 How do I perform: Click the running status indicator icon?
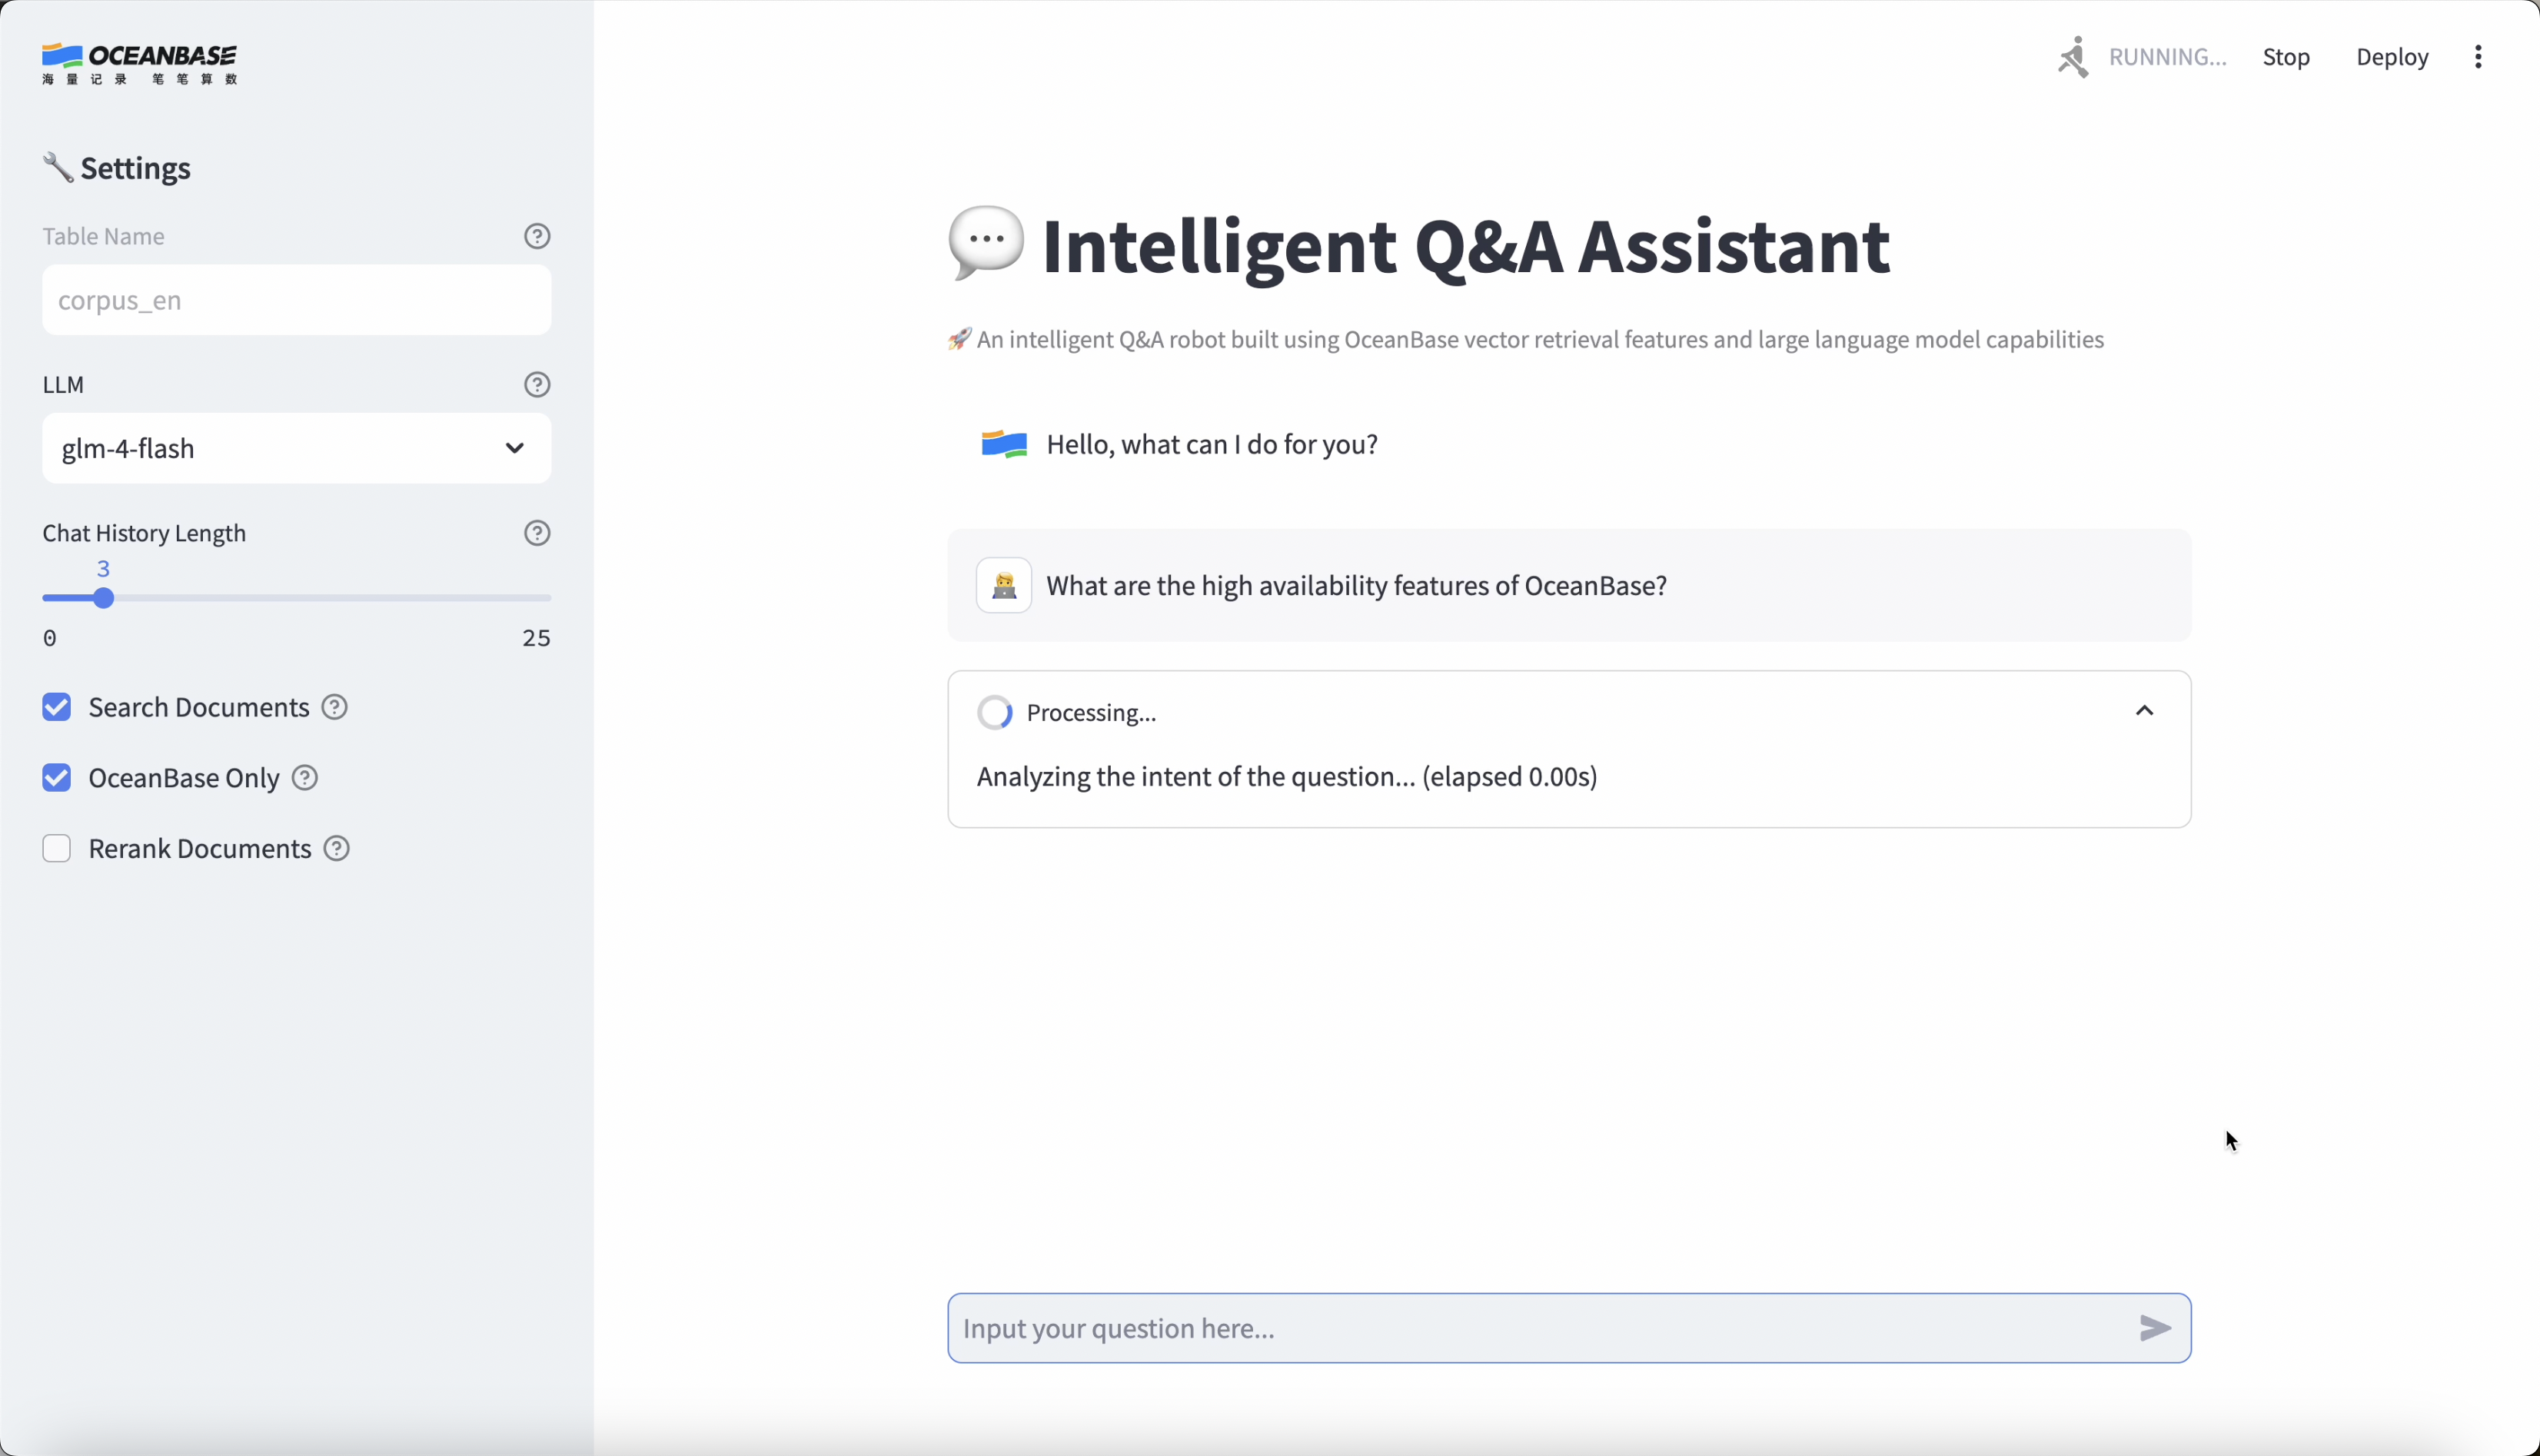[2073, 57]
